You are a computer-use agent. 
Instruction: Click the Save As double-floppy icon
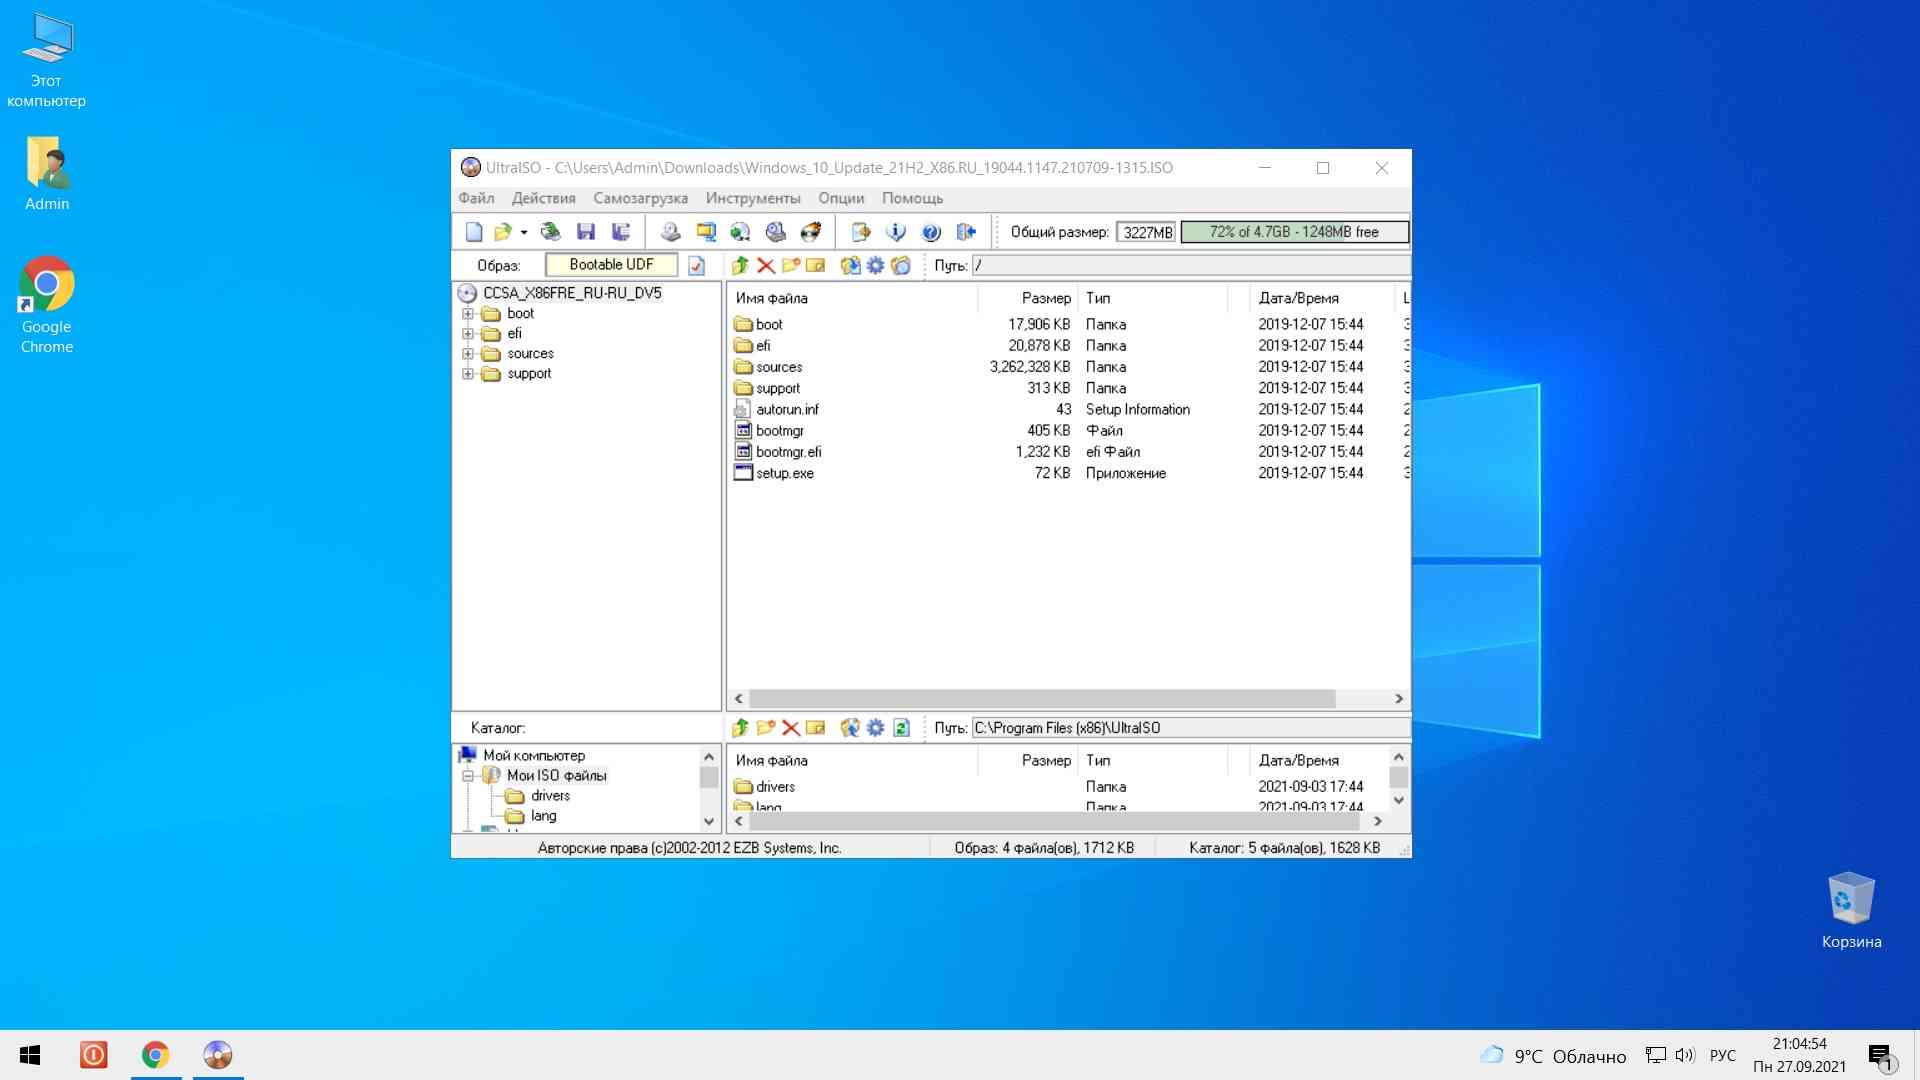(621, 232)
